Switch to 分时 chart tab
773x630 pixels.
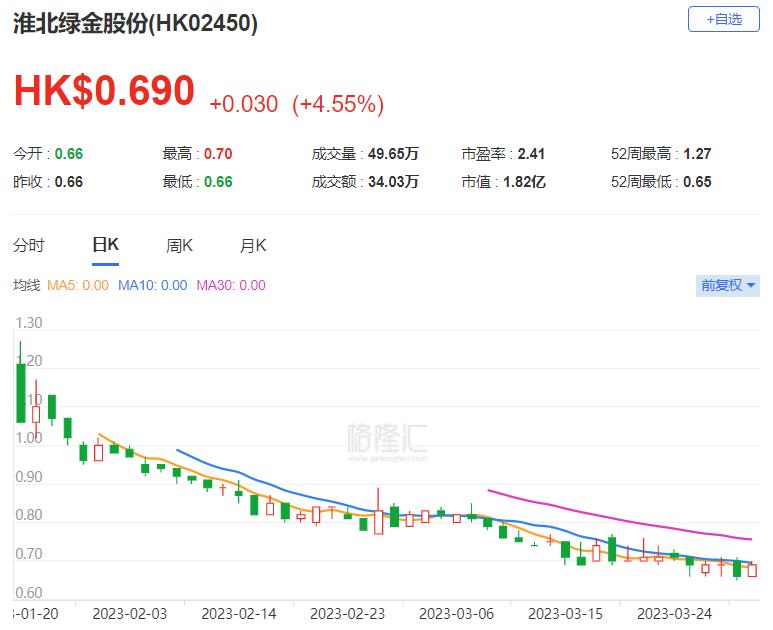tap(29, 245)
